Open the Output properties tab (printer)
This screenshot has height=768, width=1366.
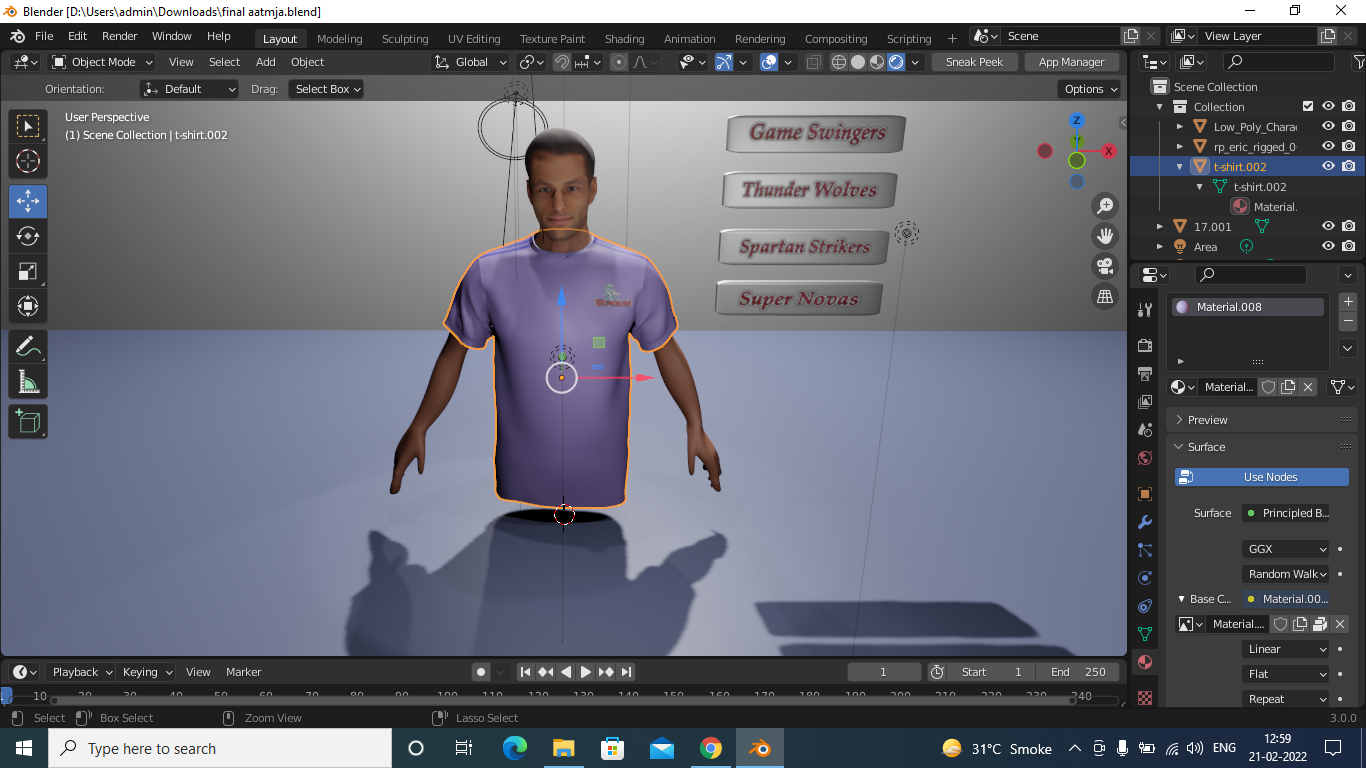tap(1145, 373)
